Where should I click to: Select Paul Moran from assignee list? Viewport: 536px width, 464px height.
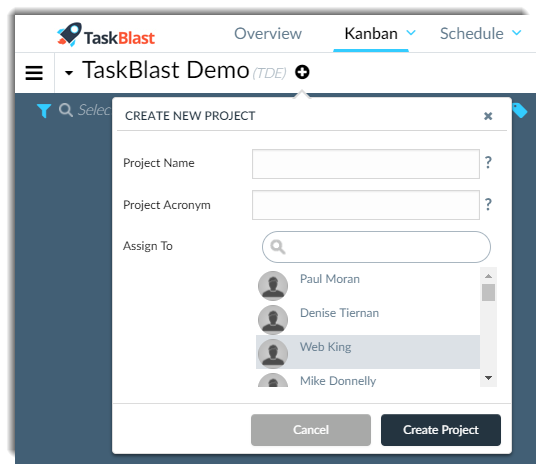(368, 284)
